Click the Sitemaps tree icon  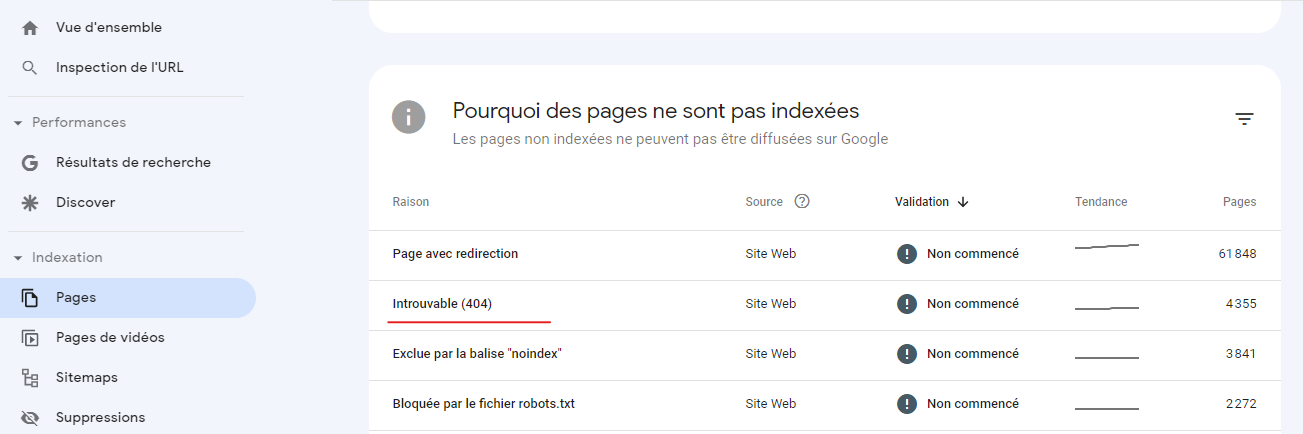click(x=30, y=378)
